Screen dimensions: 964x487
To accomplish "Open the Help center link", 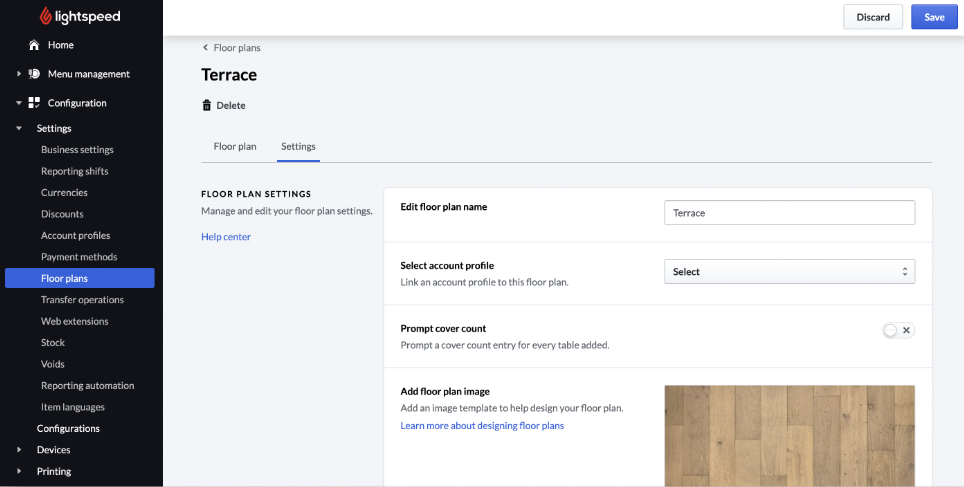I will coord(226,237).
